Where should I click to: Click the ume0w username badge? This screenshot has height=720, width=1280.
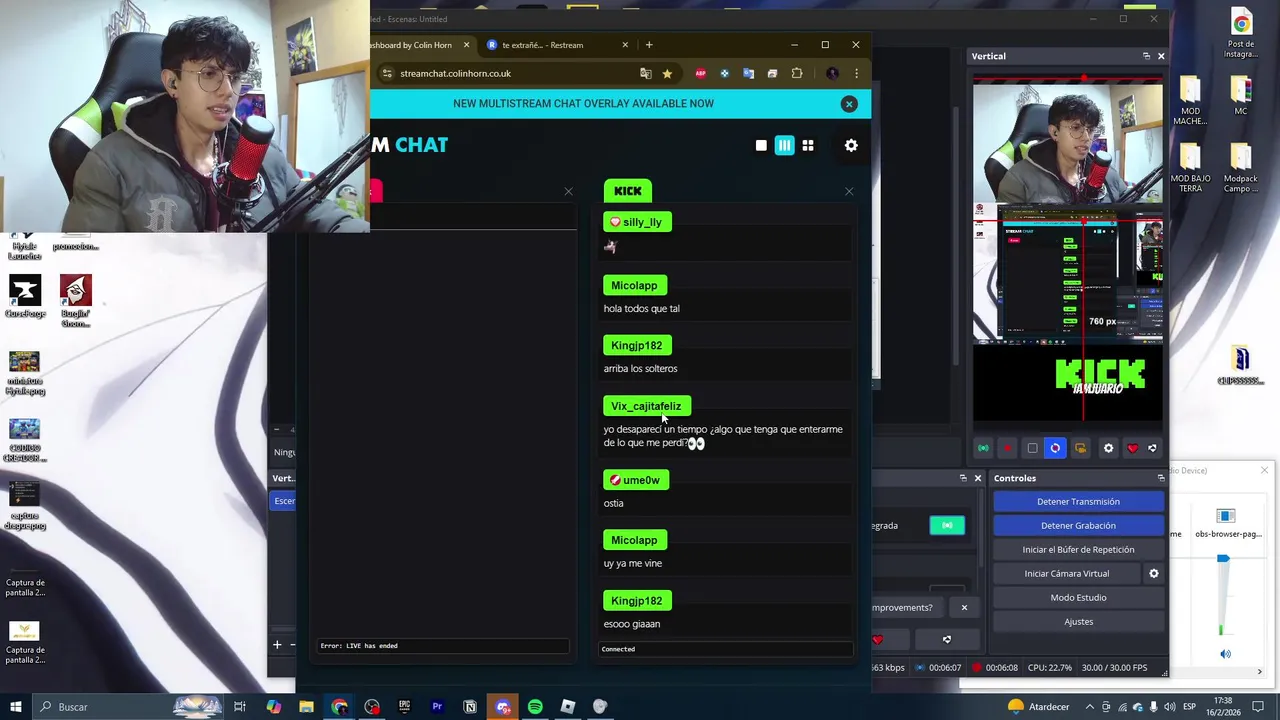coord(636,480)
